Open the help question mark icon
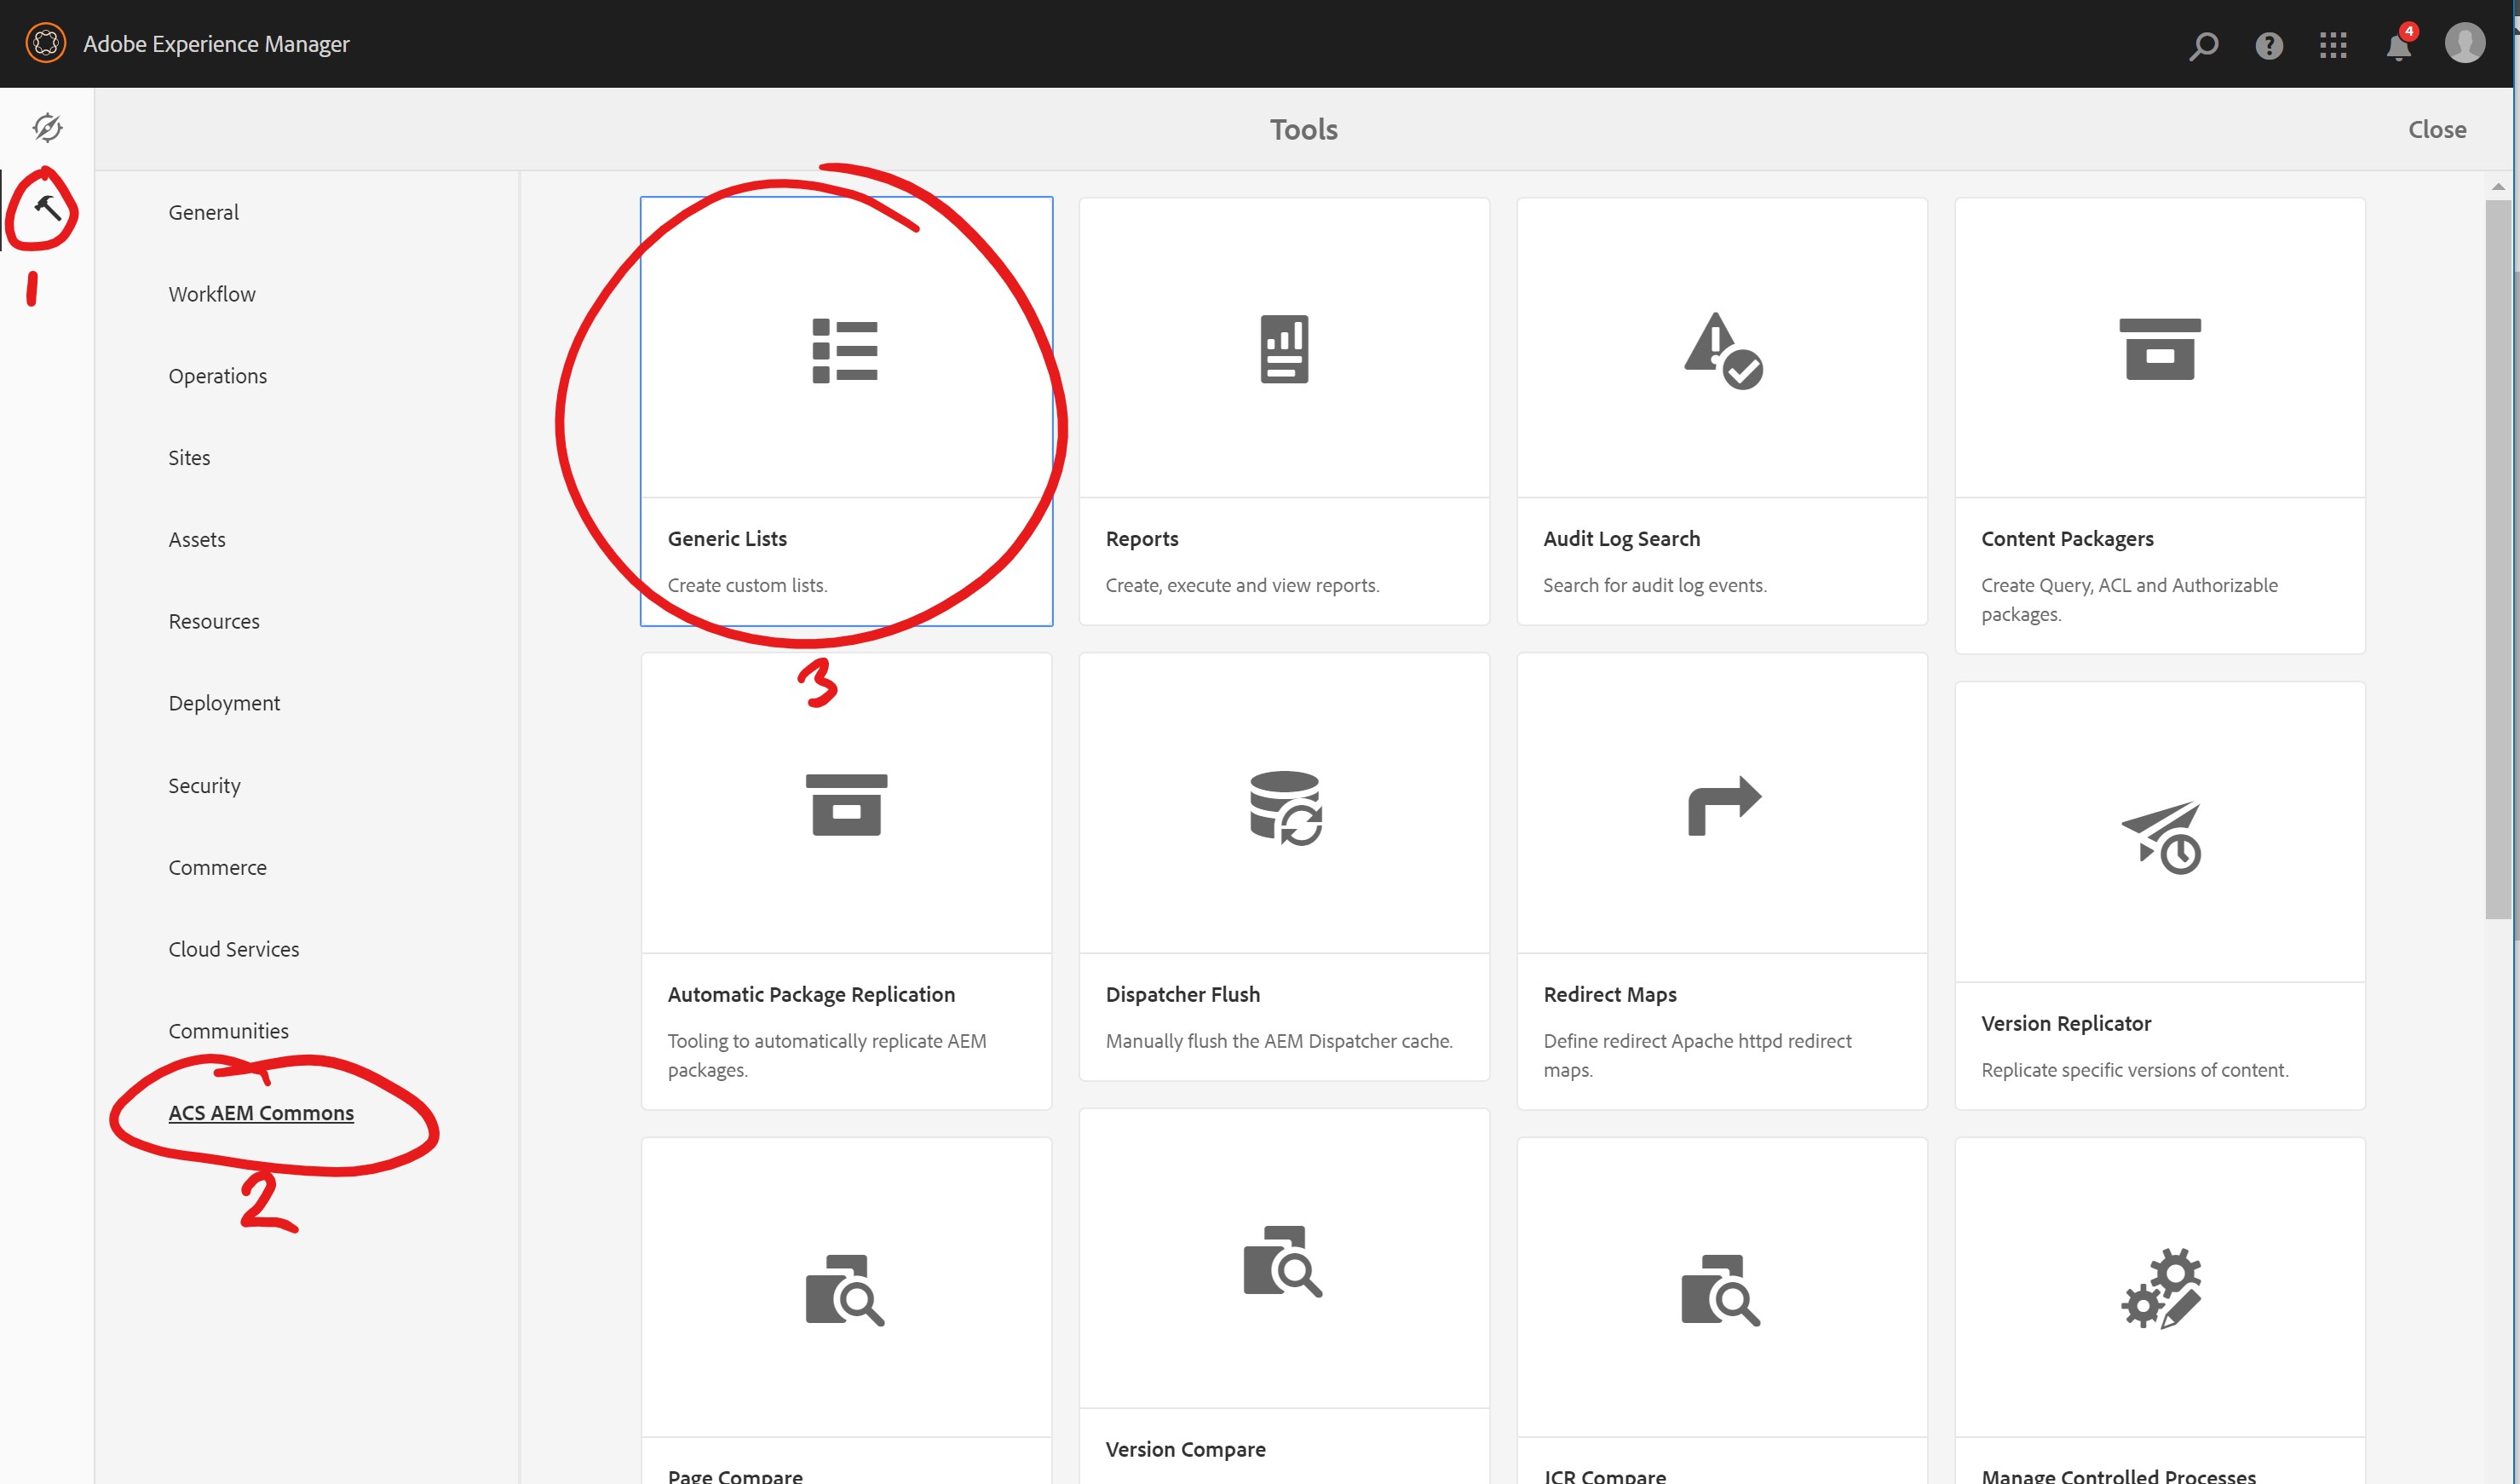Viewport: 2520px width, 1484px height. point(2269,45)
